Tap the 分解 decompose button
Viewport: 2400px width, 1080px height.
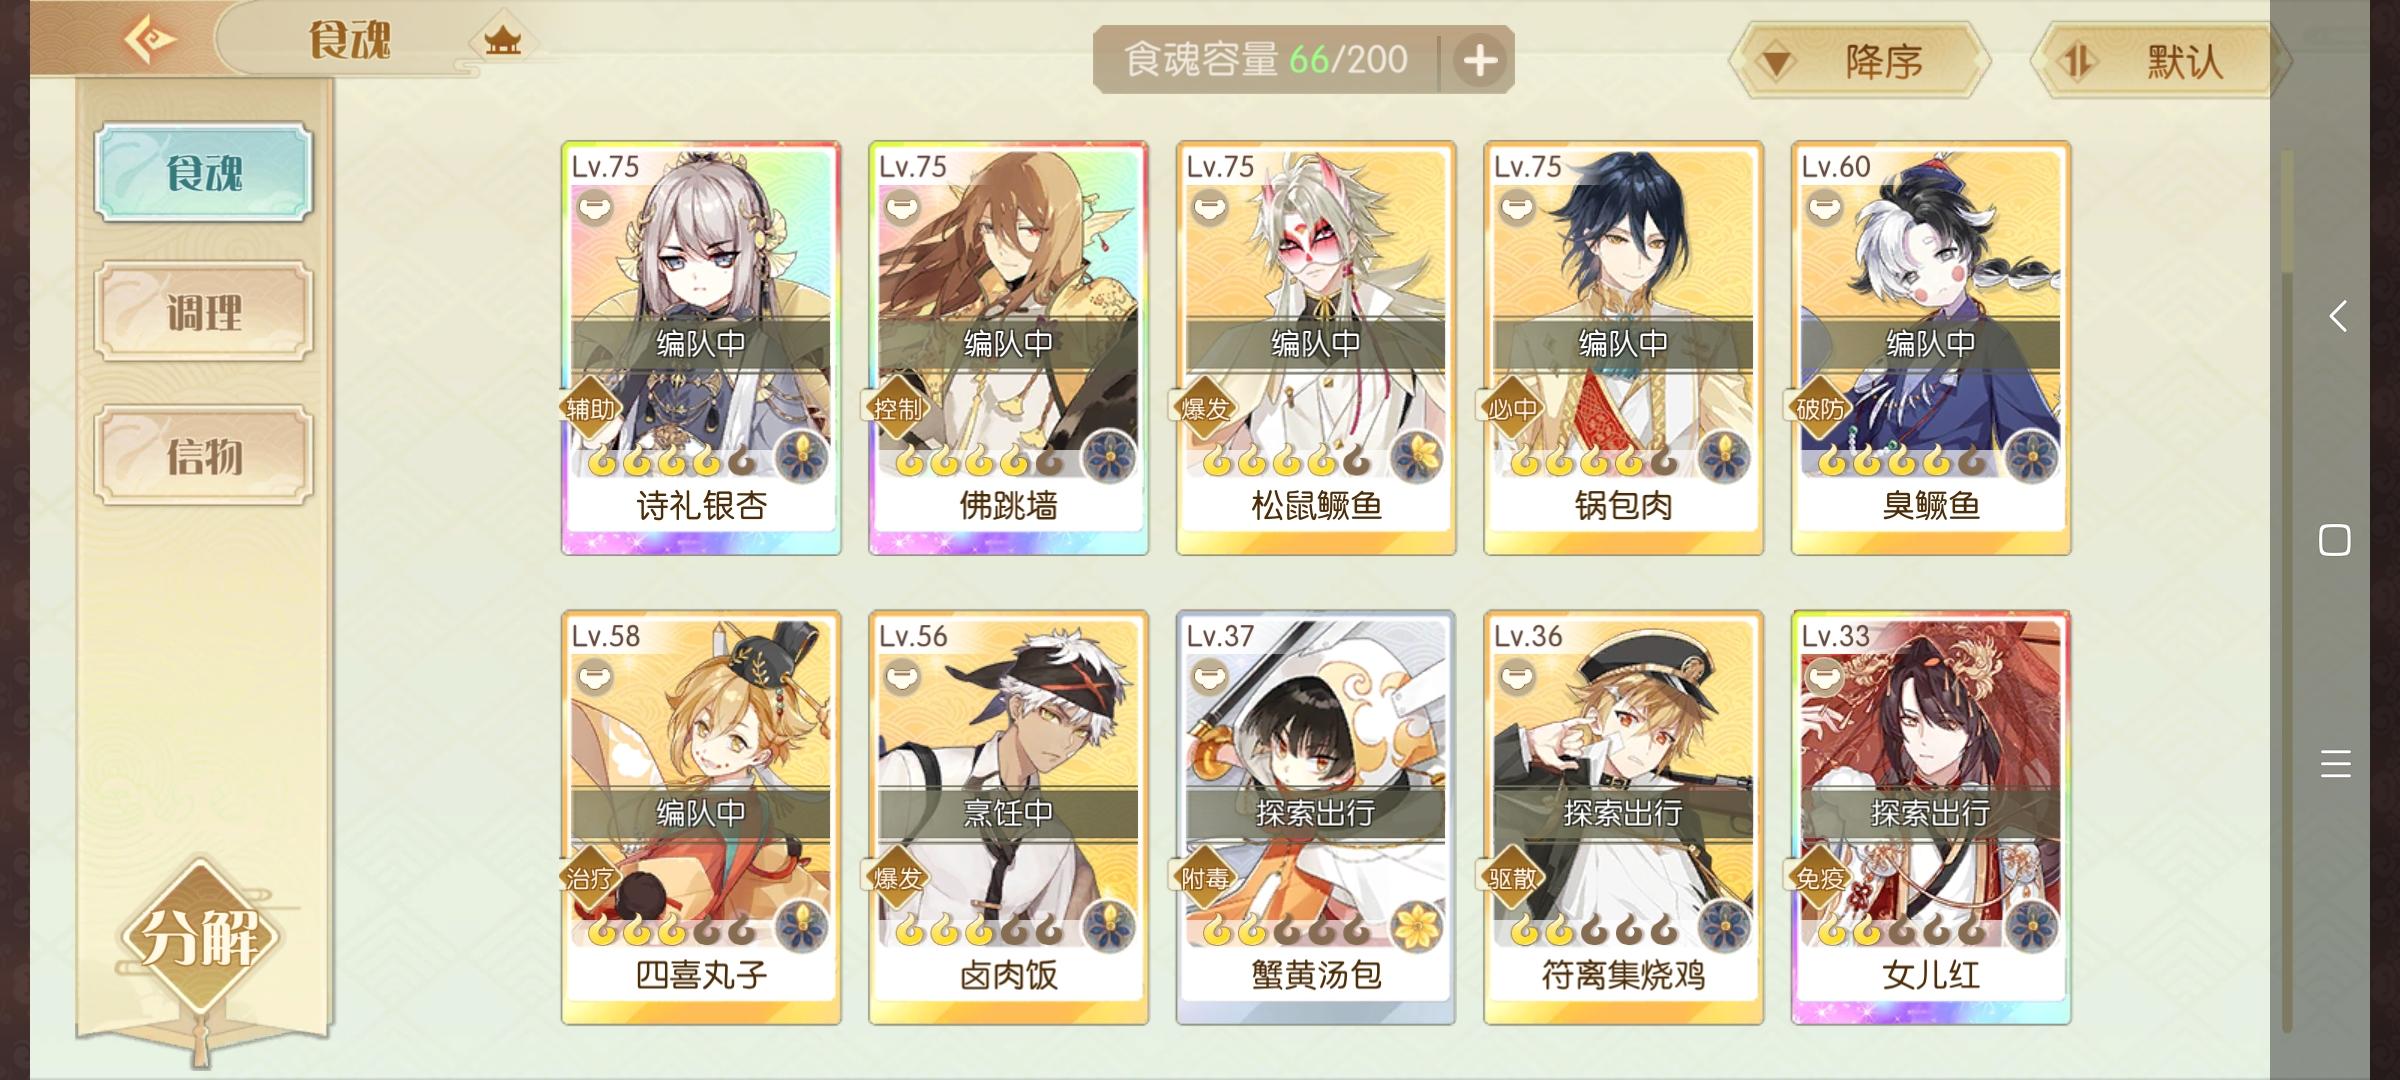click(200, 938)
